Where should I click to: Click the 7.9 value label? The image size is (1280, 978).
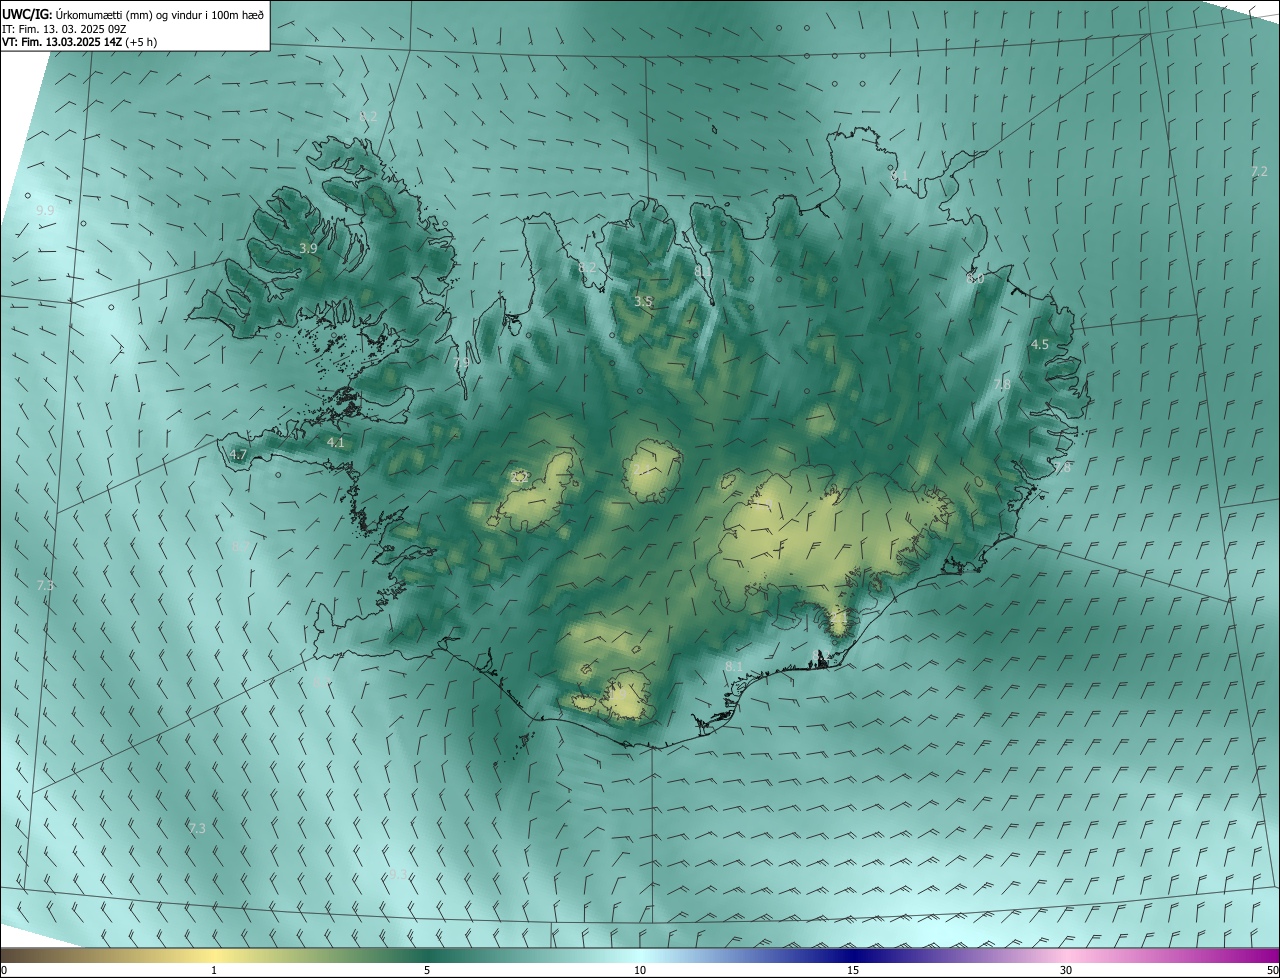[x=462, y=362]
